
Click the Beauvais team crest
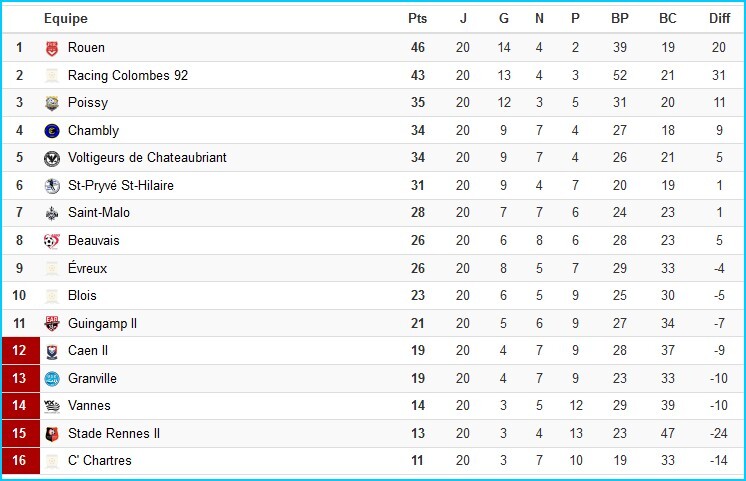point(52,241)
